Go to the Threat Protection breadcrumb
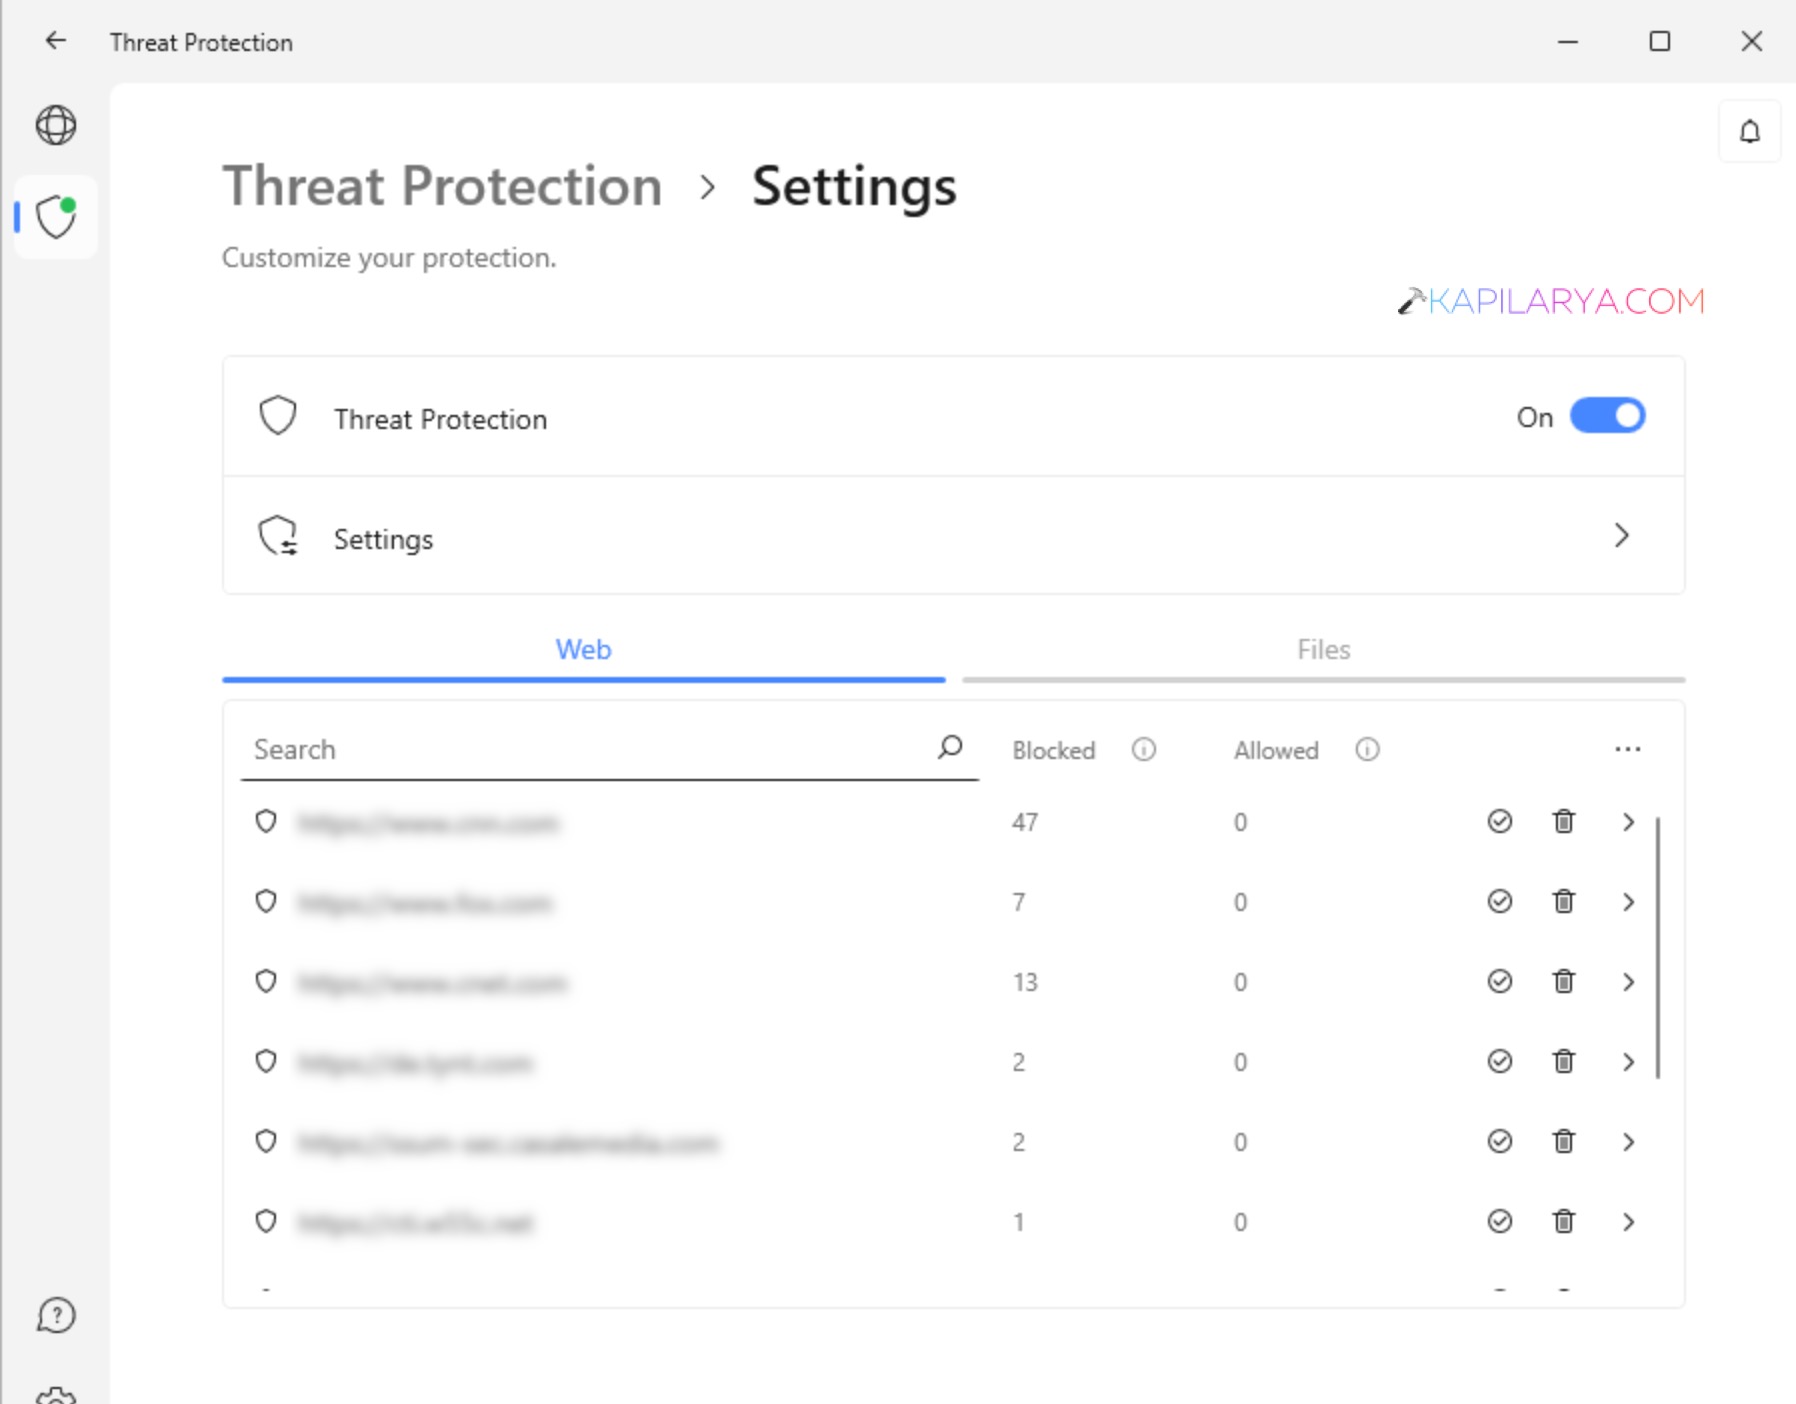 442,186
